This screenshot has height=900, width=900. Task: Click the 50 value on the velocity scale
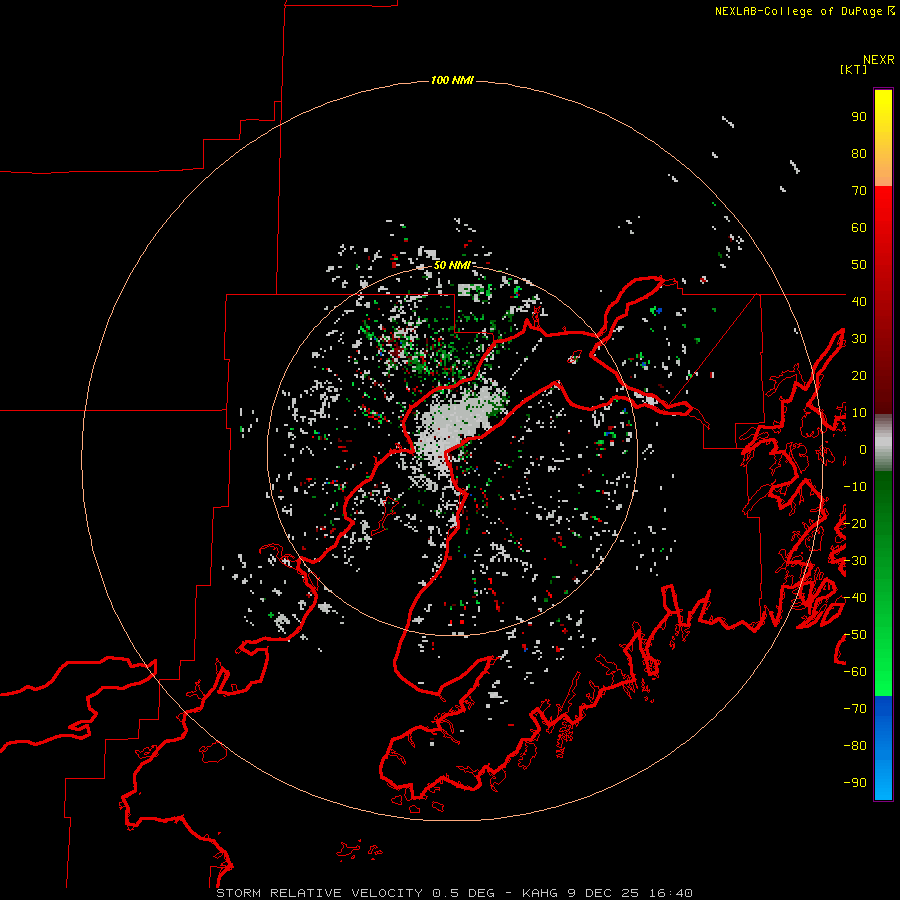tap(859, 265)
